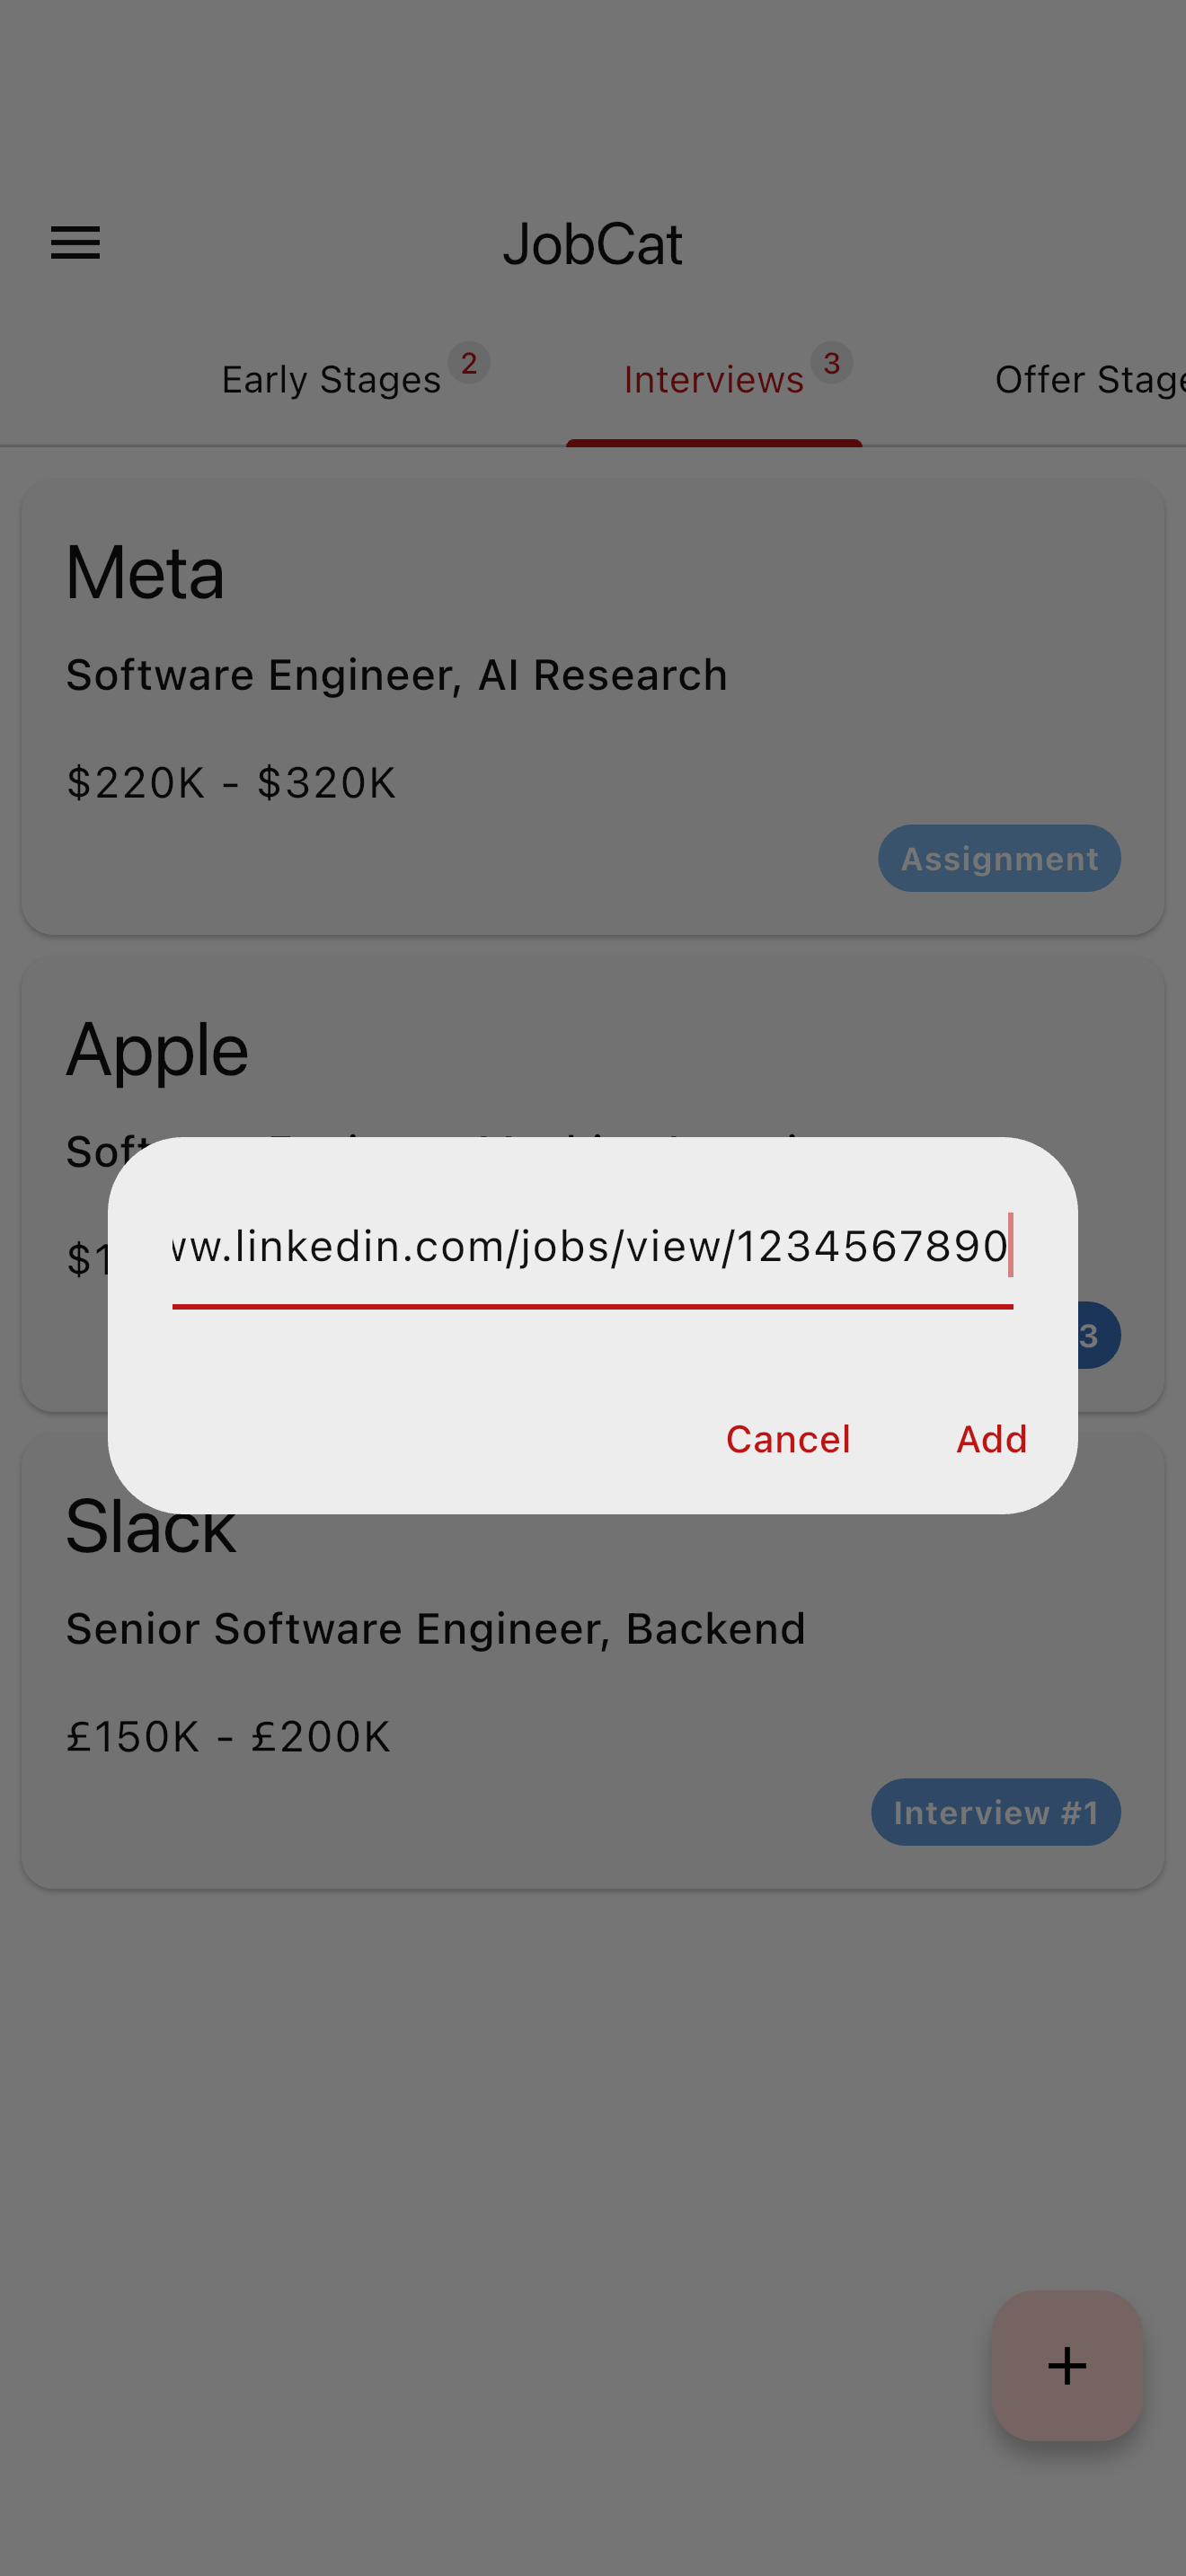Cancel the add job dialog
Viewport: 1186px width, 2576px height.
788,1439
